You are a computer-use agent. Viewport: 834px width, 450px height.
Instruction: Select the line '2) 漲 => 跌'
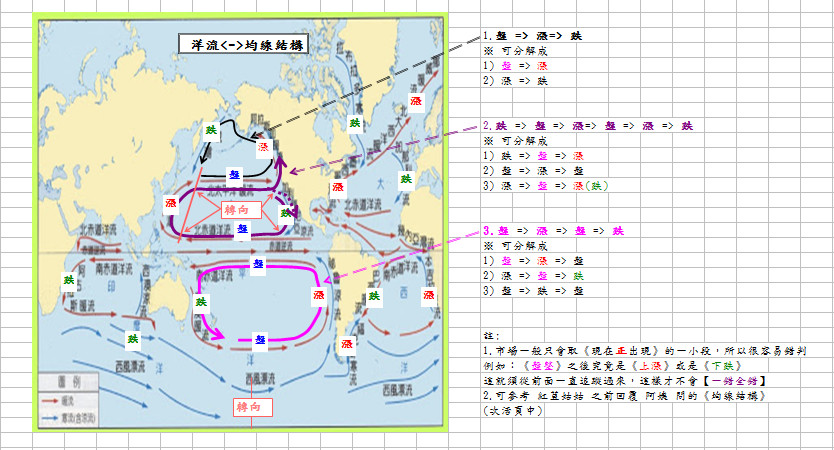tap(515, 81)
